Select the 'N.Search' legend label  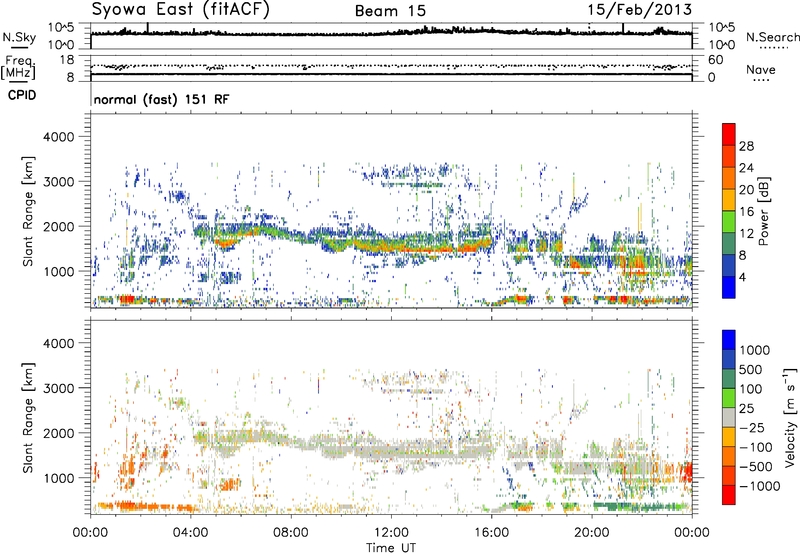click(772, 37)
